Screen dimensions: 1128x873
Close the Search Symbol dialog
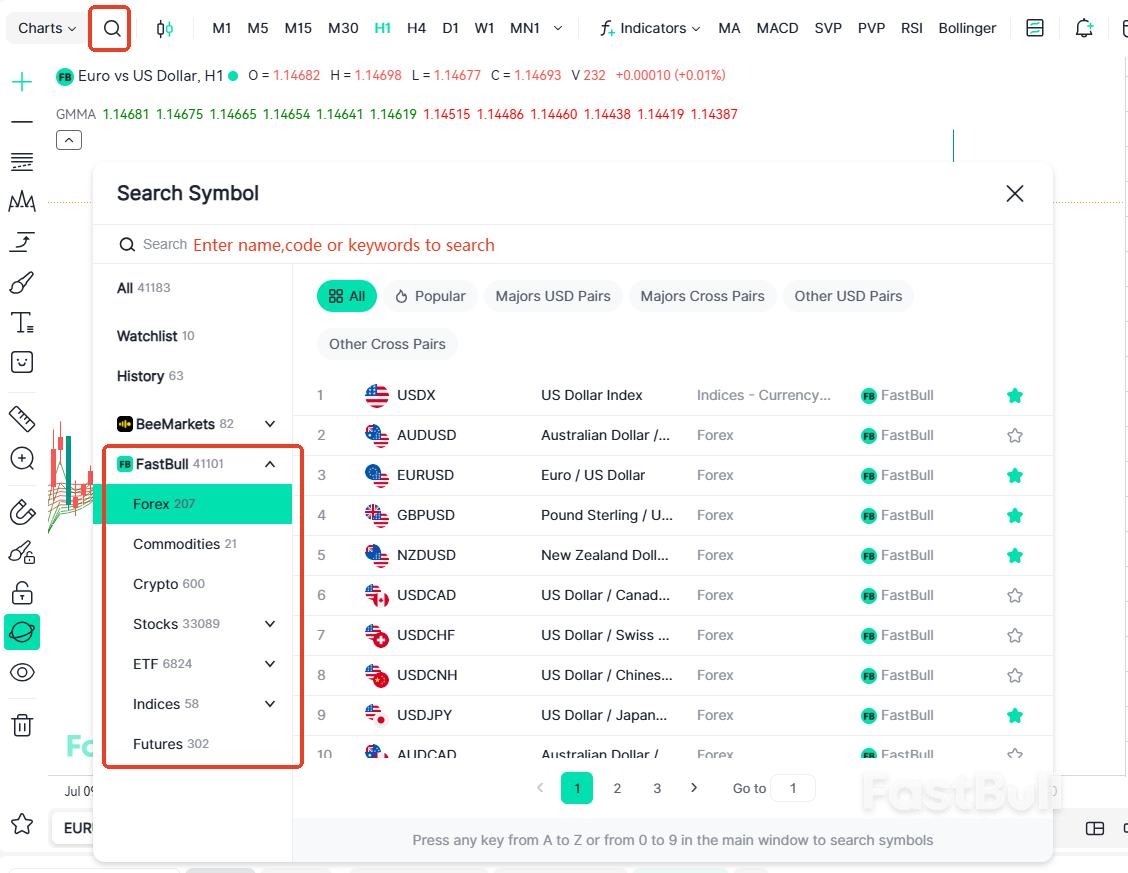(x=1014, y=193)
